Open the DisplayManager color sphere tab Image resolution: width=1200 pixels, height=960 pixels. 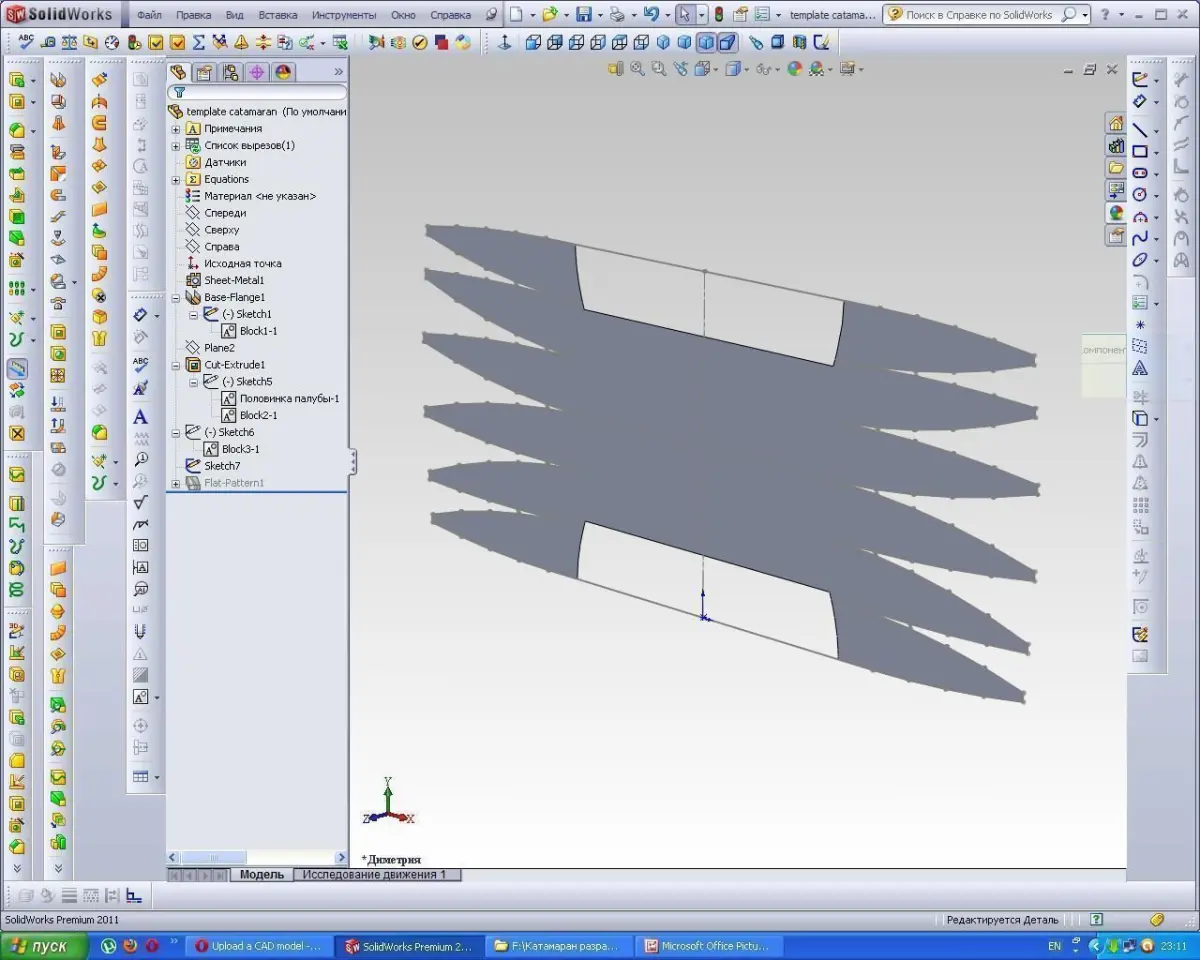click(x=283, y=72)
